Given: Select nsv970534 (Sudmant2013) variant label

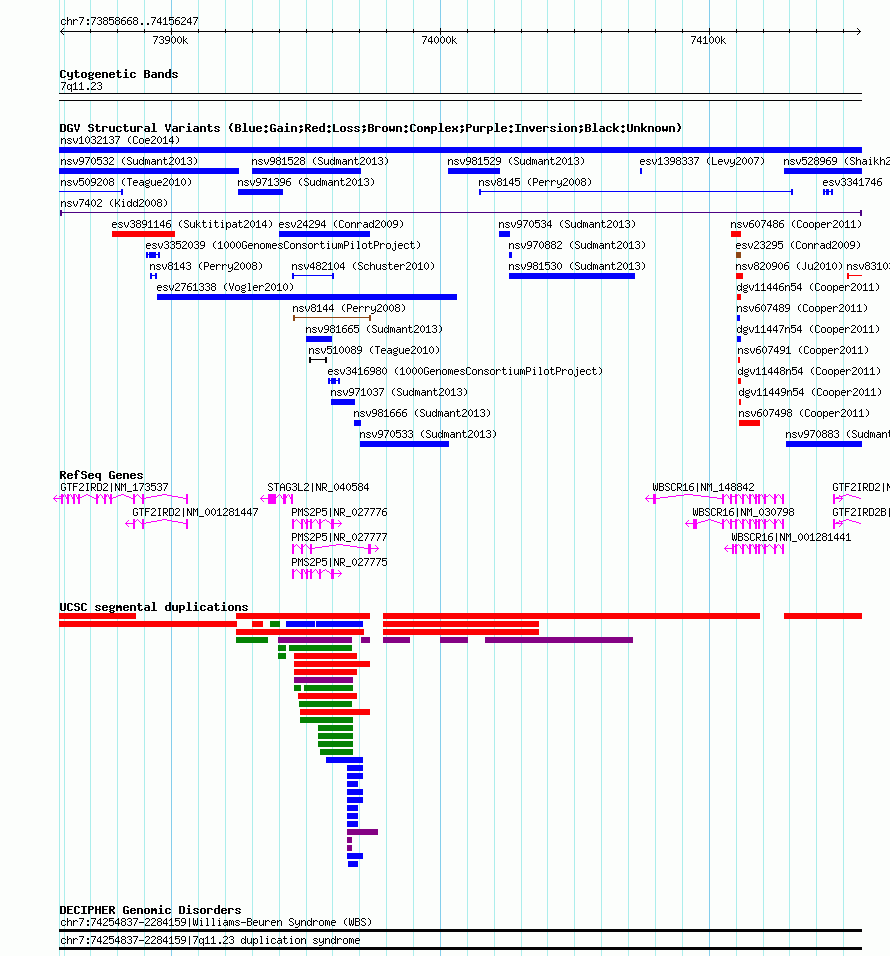Looking at the screenshot, I should pyautogui.click(x=567, y=224).
